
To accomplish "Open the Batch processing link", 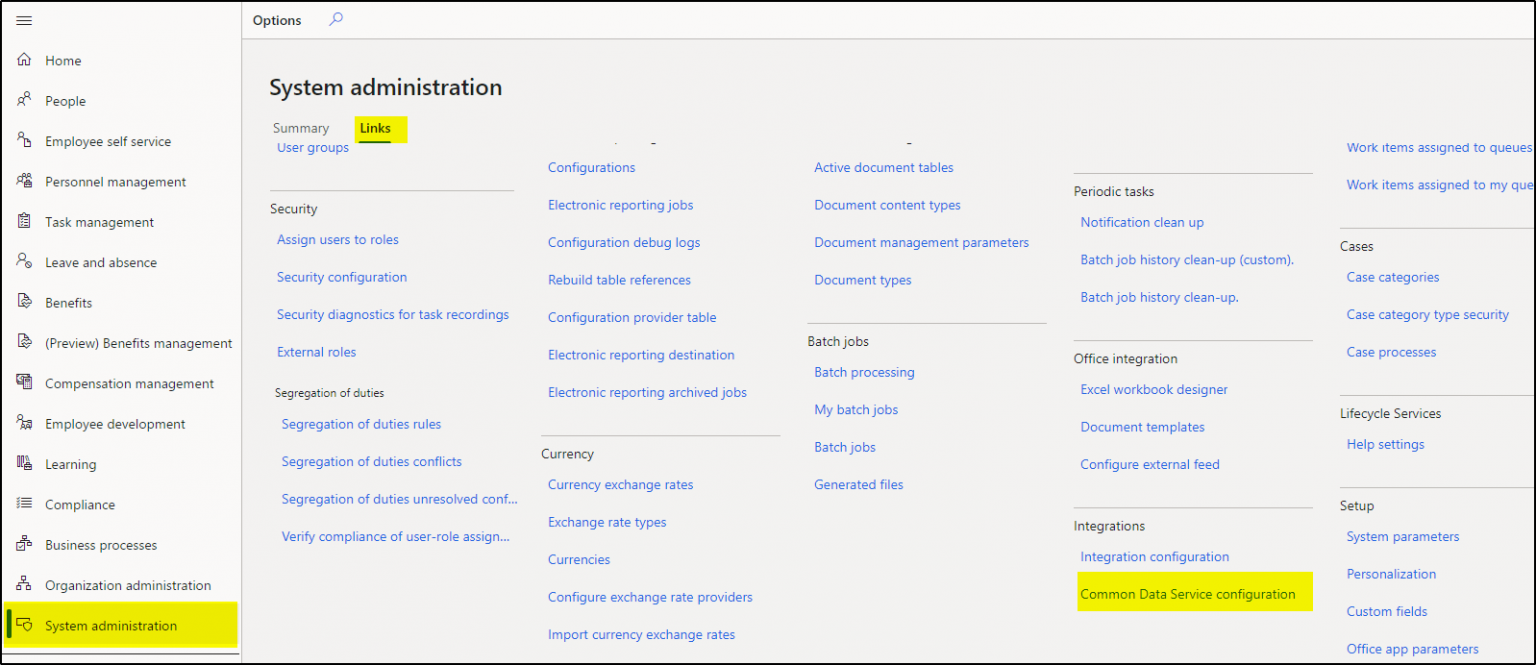I will click(x=864, y=373).
